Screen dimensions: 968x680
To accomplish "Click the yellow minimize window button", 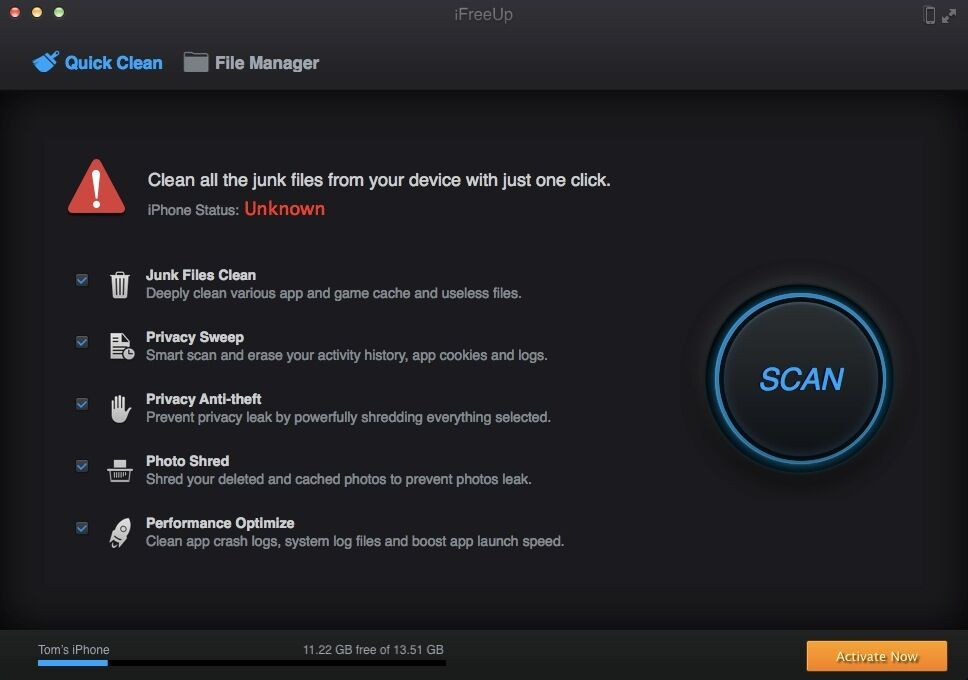I will click(x=37, y=12).
